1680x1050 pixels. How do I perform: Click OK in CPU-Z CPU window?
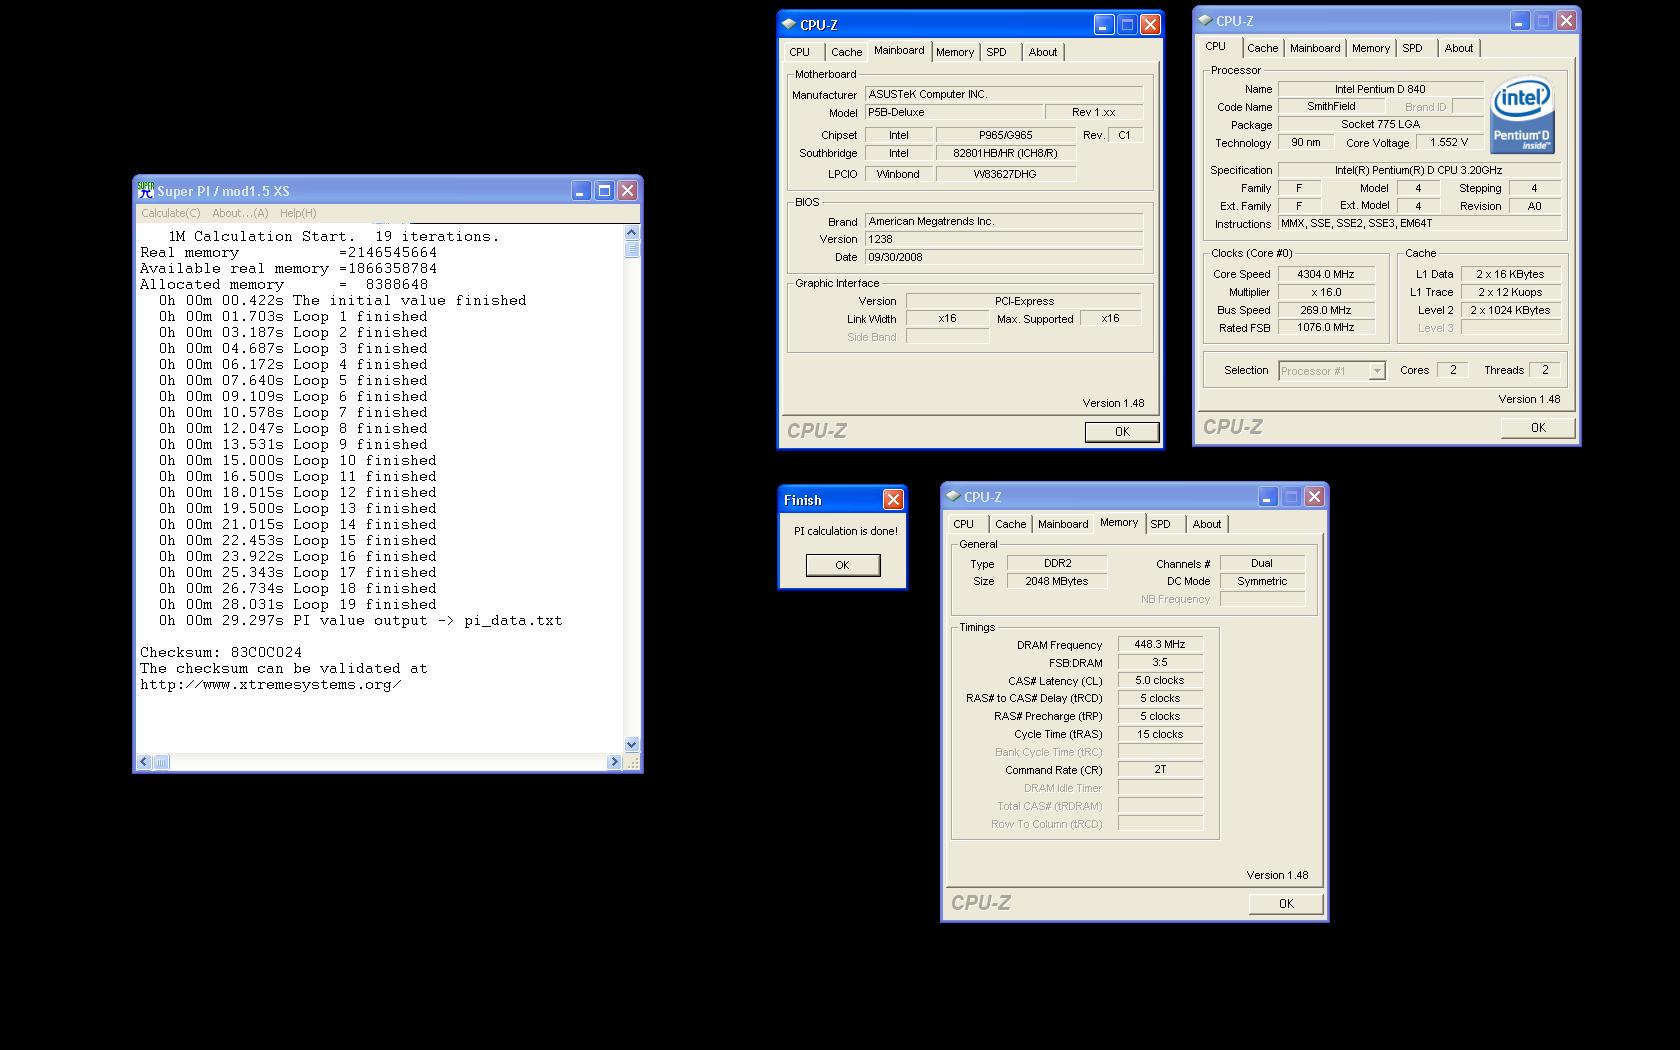tap(1538, 428)
